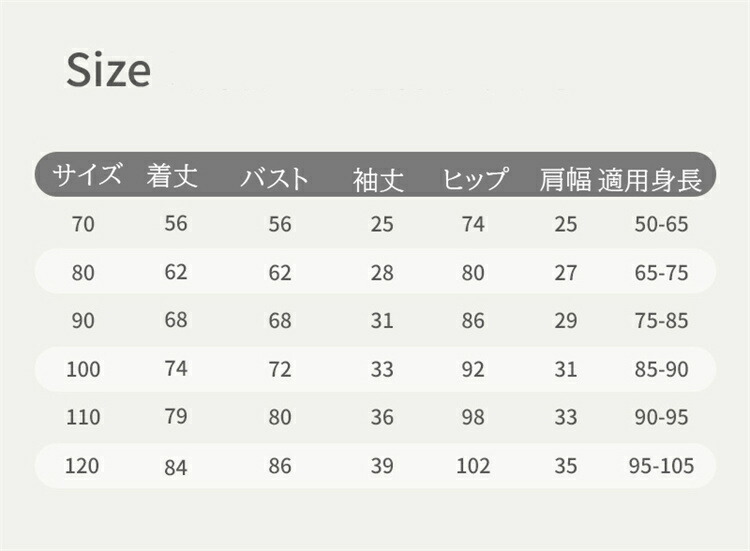Select the 袖丈 column header

click(378, 180)
